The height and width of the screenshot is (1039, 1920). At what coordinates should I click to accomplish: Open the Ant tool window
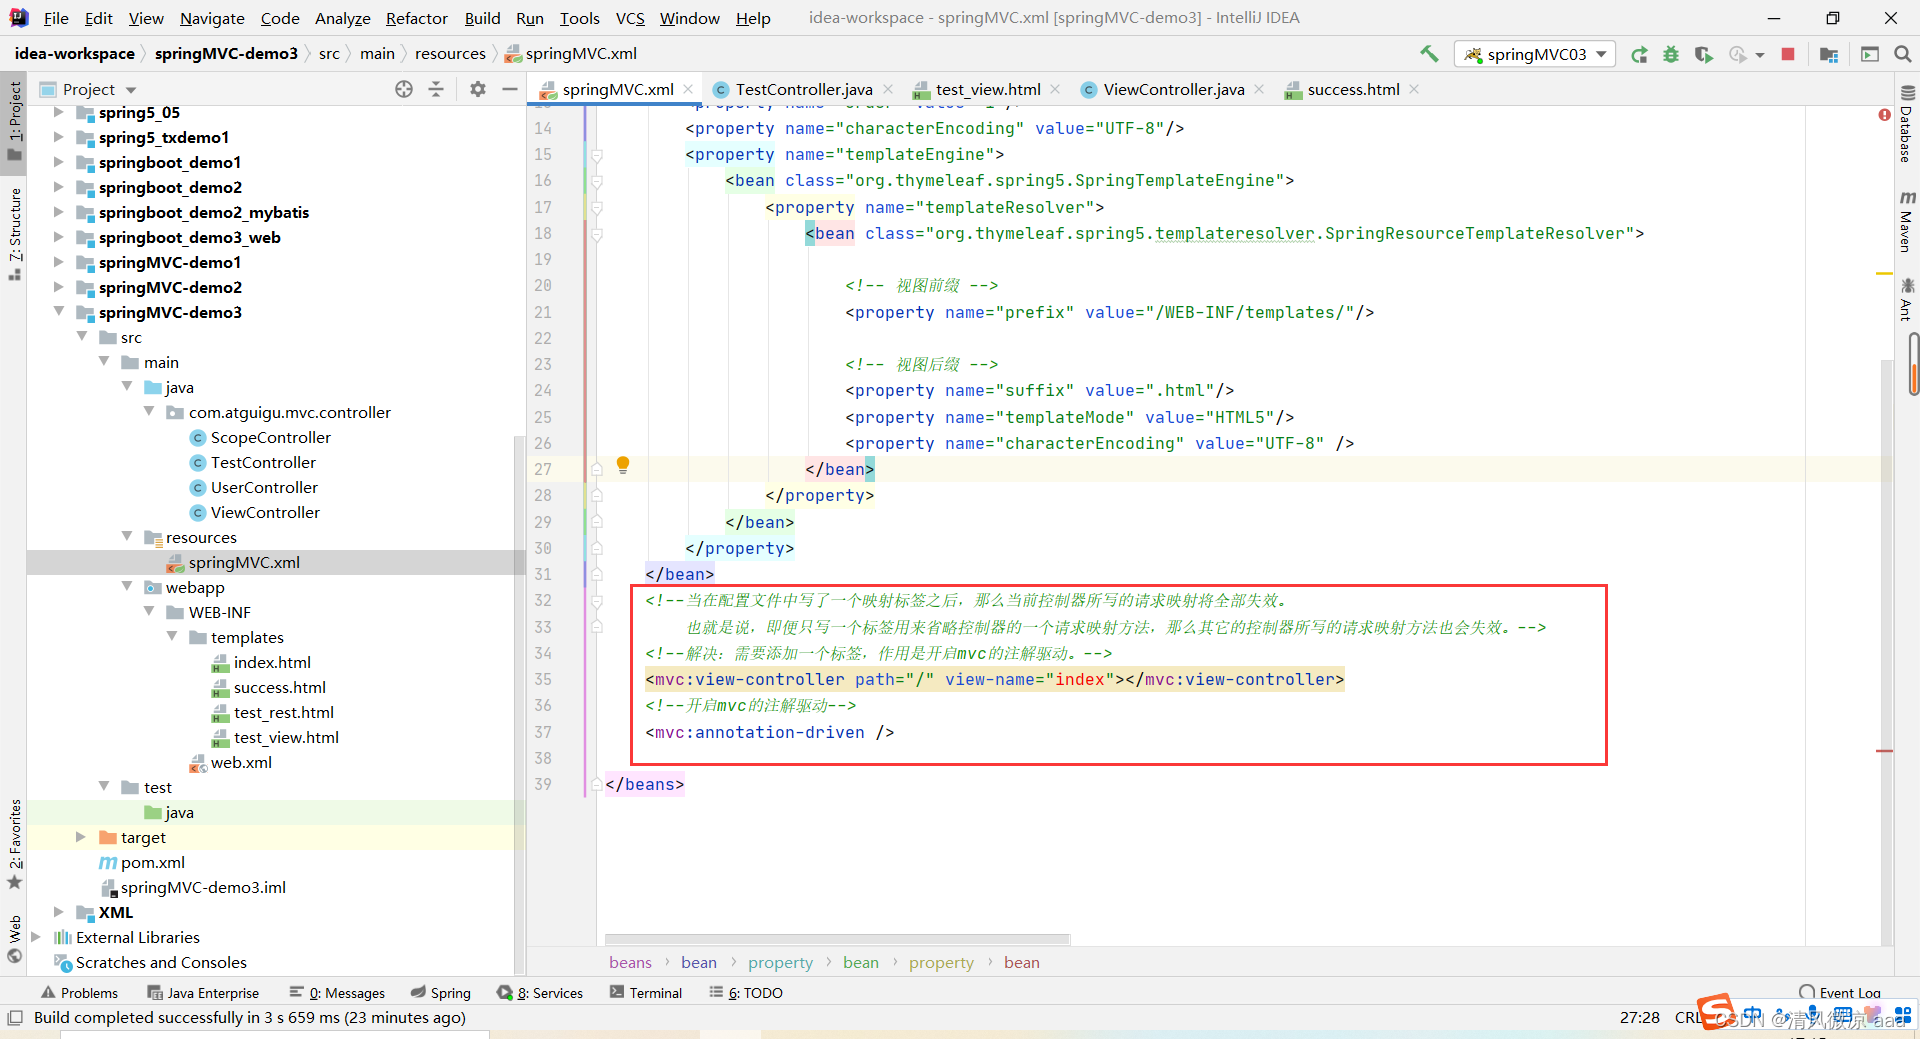(1906, 299)
